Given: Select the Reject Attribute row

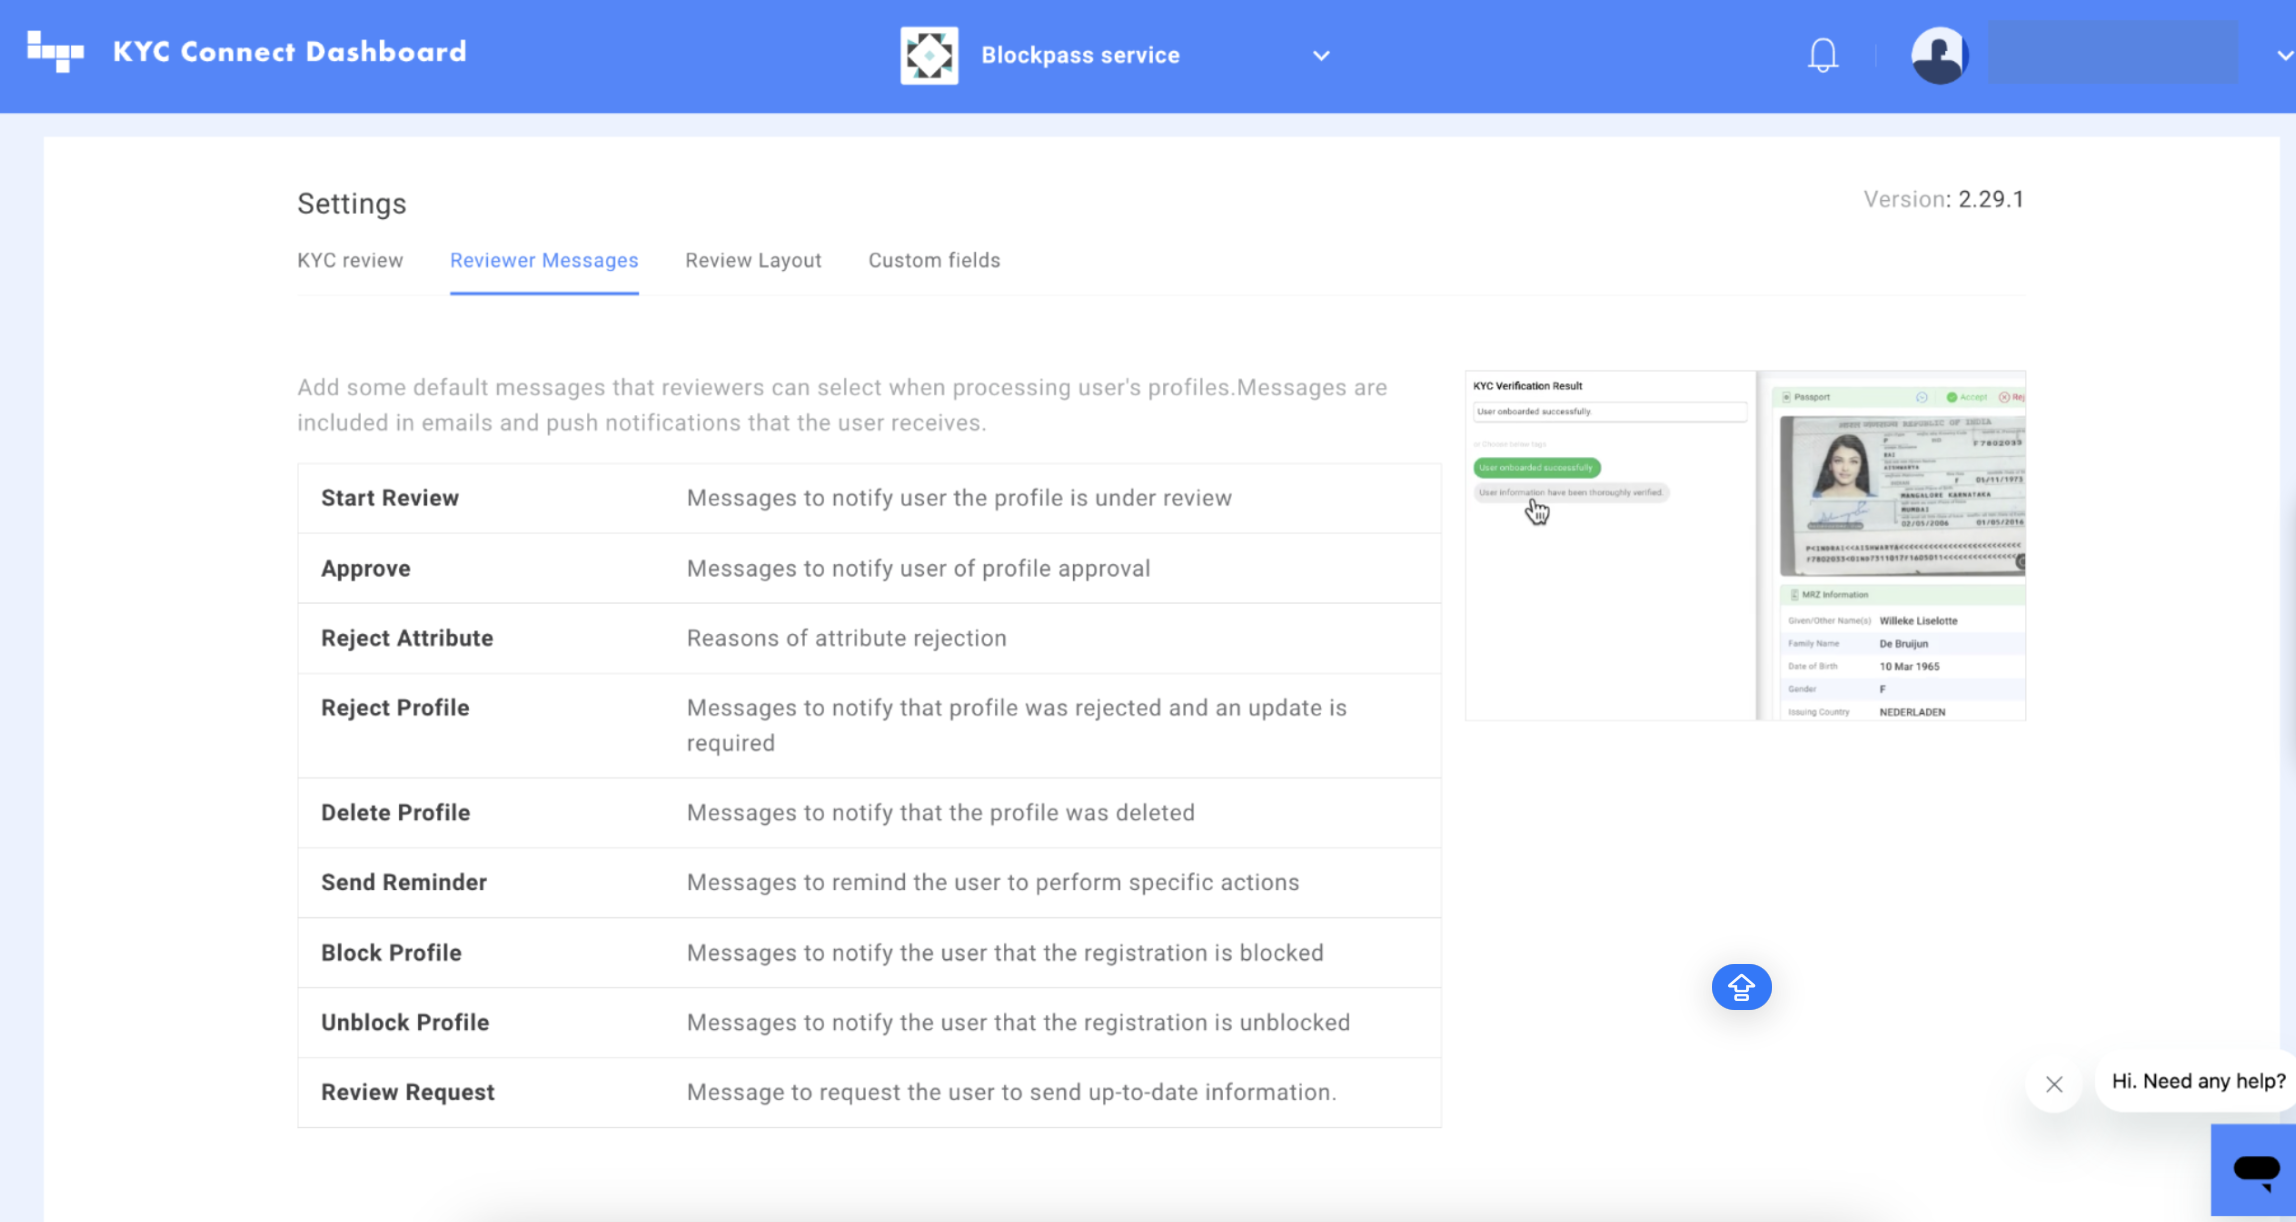Looking at the screenshot, I should point(869,638).
